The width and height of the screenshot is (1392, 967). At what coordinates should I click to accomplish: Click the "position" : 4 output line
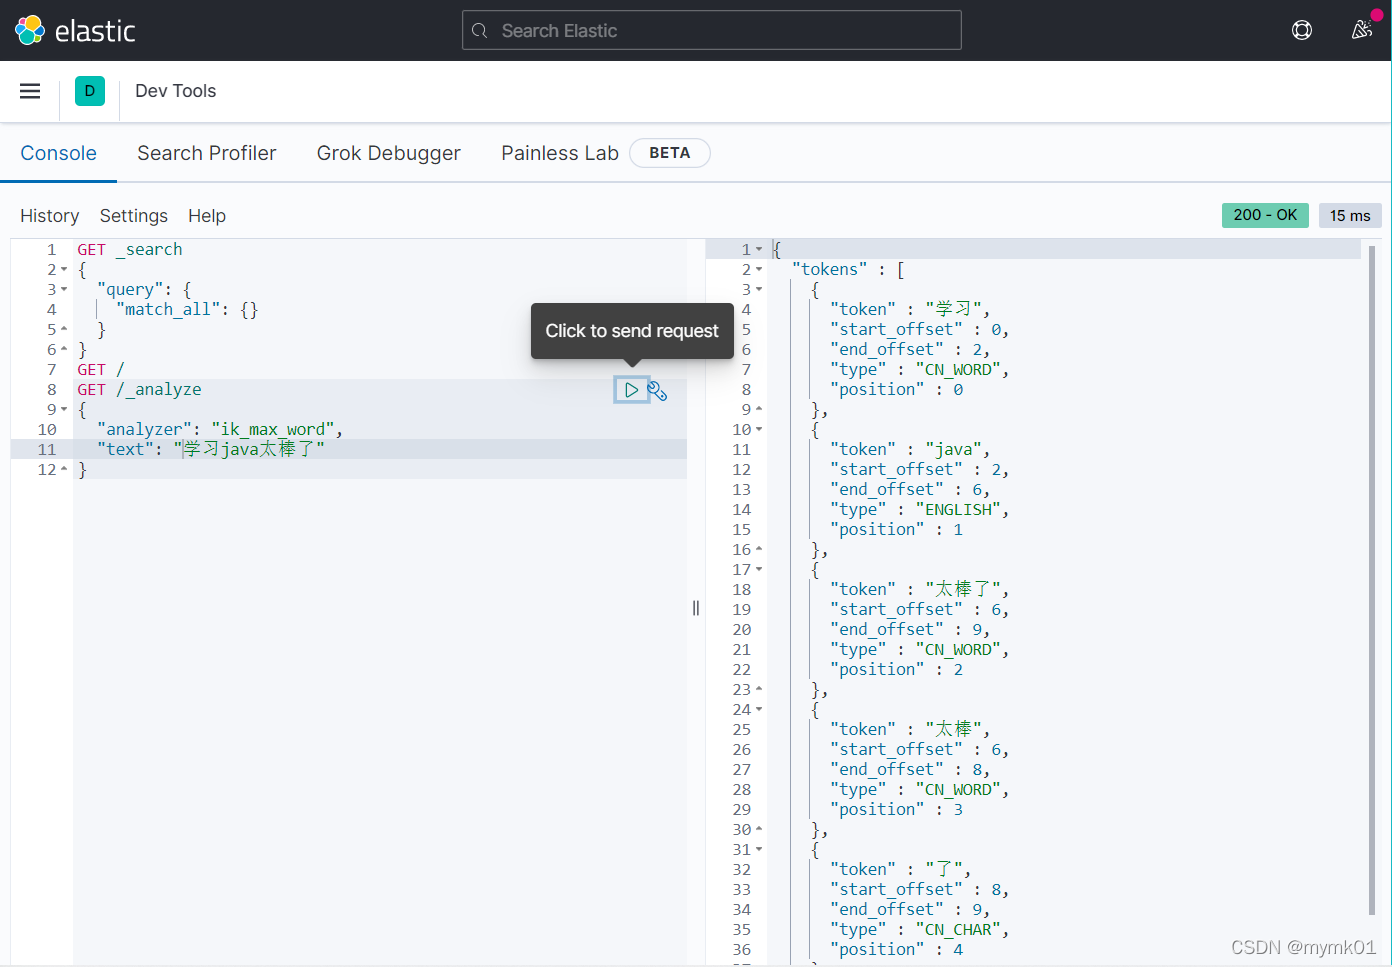coord(897,950)
